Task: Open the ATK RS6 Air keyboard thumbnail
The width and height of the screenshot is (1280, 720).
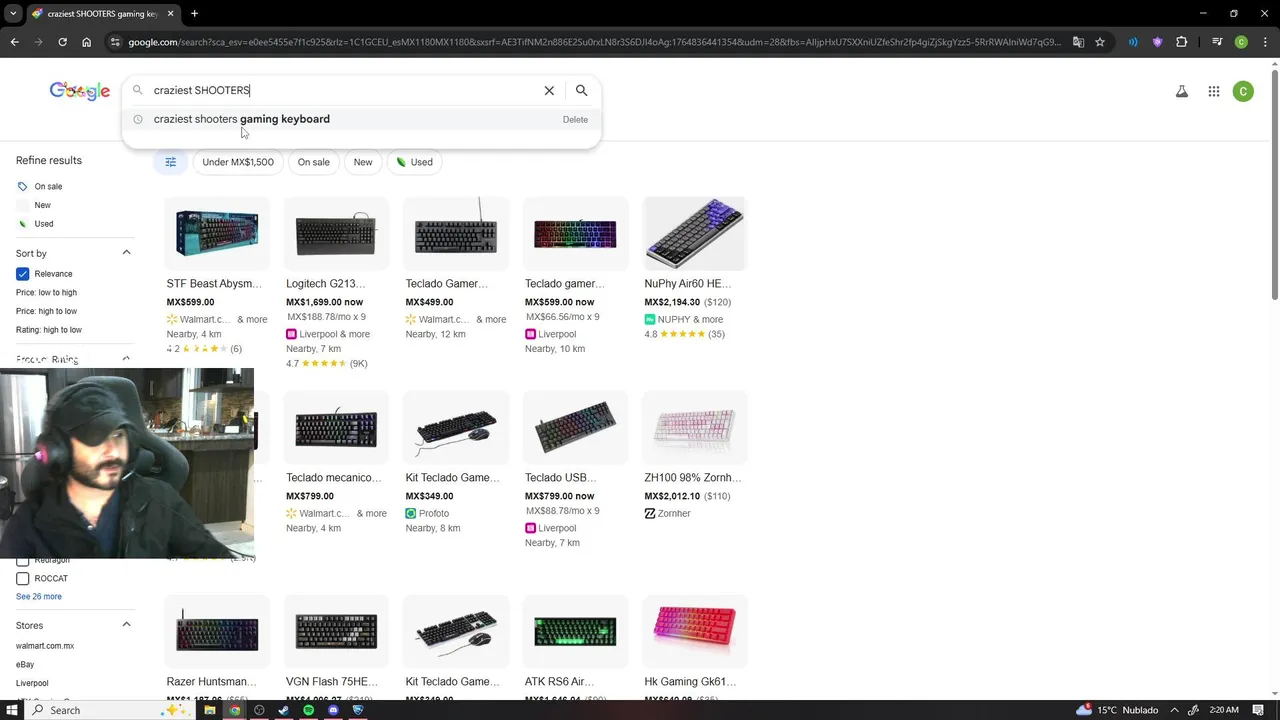Action: click(575, 630)
